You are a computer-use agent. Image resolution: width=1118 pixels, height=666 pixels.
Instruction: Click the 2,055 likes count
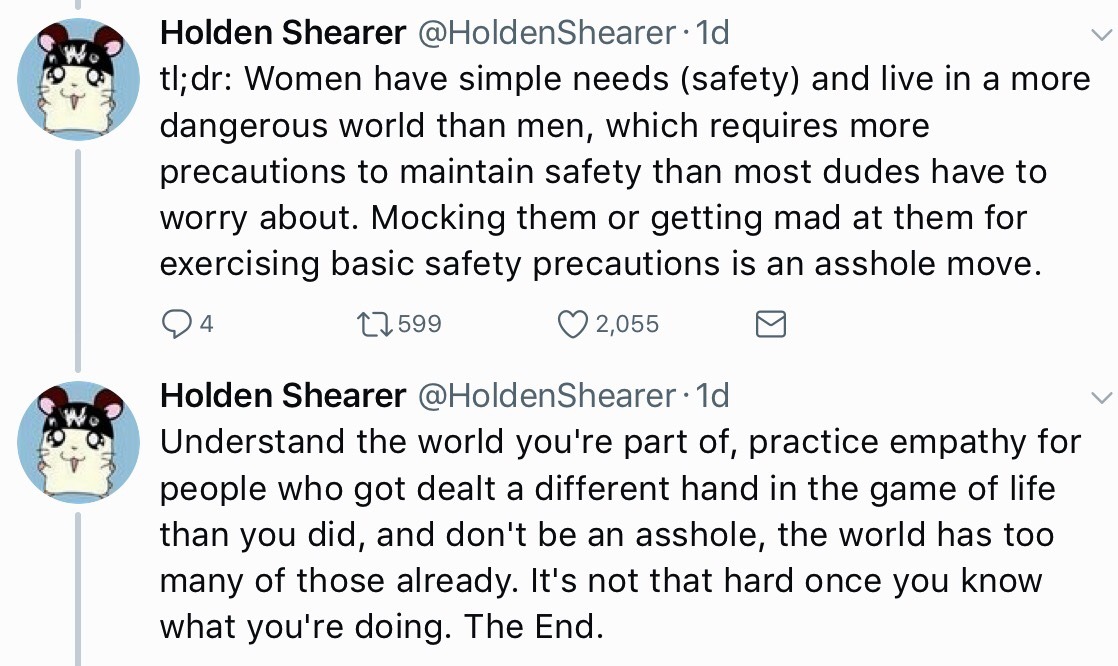point(627,324)
